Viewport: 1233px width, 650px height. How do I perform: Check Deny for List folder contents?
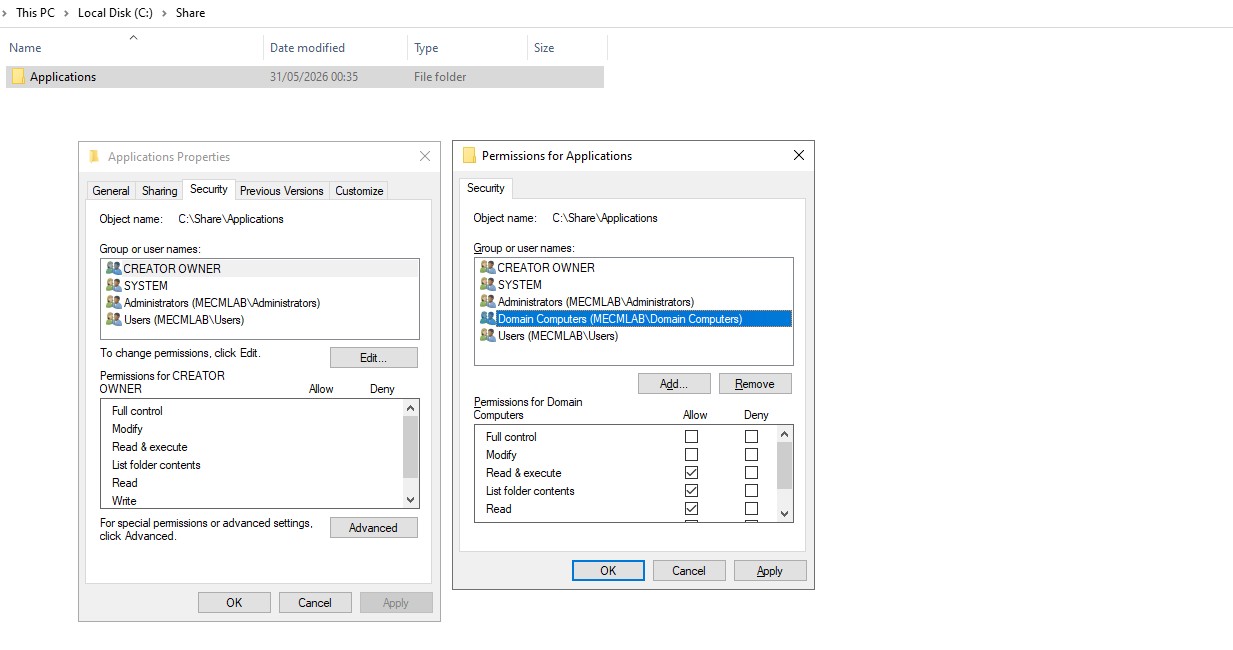tap(751, 491)
